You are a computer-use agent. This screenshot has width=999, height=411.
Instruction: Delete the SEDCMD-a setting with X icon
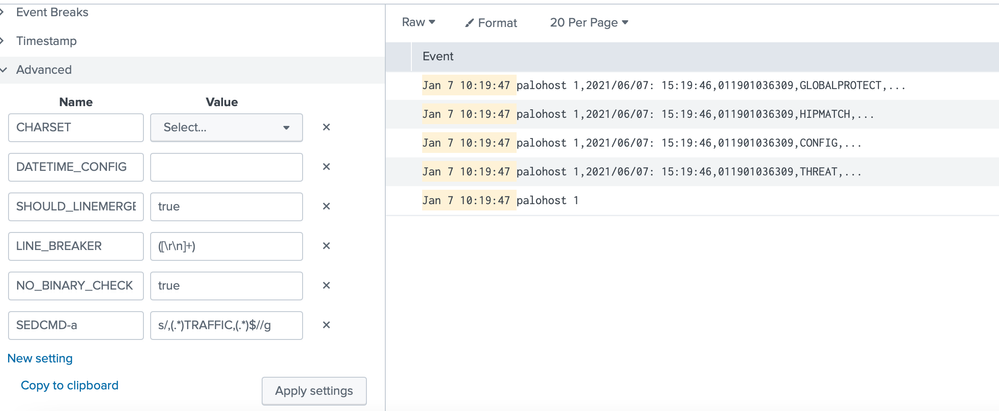tap(326, 325)
